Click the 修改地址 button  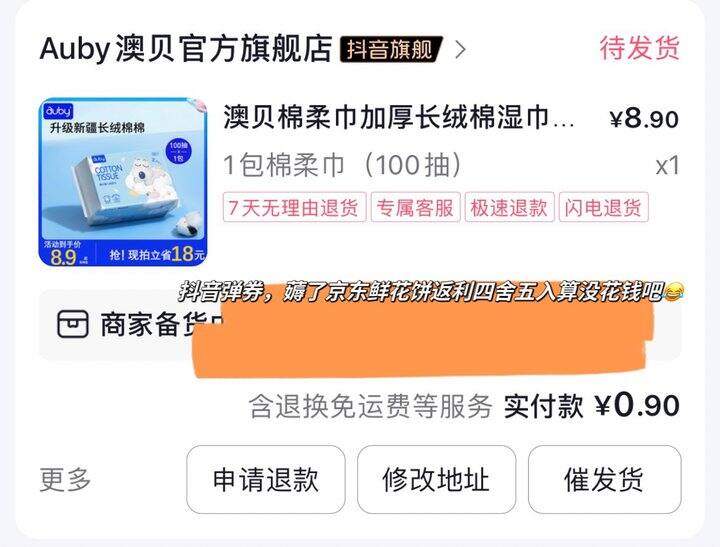click(x=437, y=479)
